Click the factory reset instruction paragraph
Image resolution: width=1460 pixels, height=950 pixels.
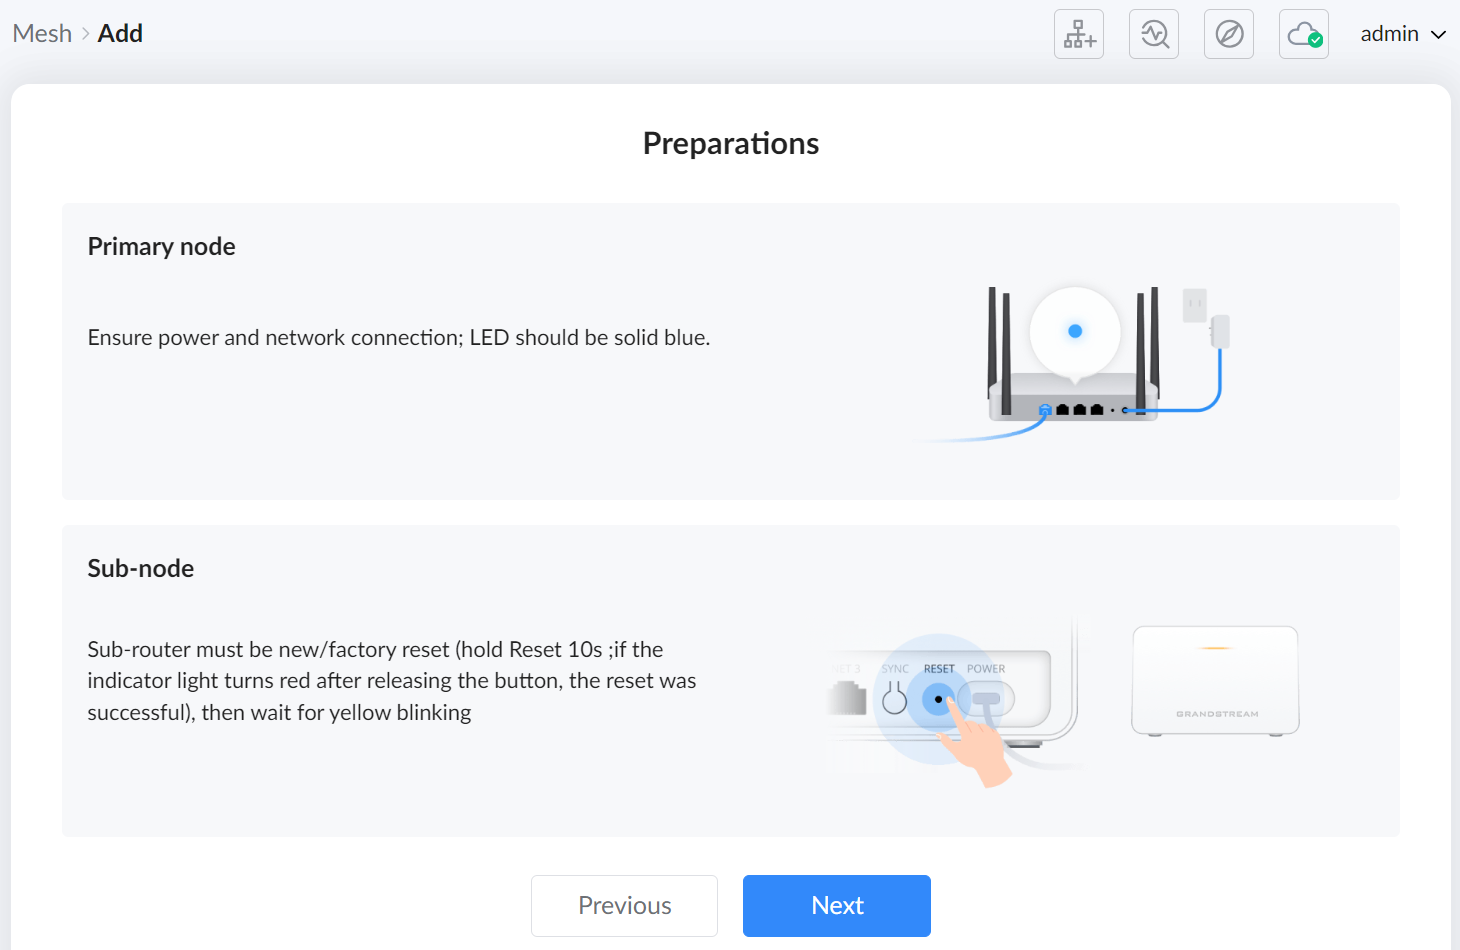(392, 681)
